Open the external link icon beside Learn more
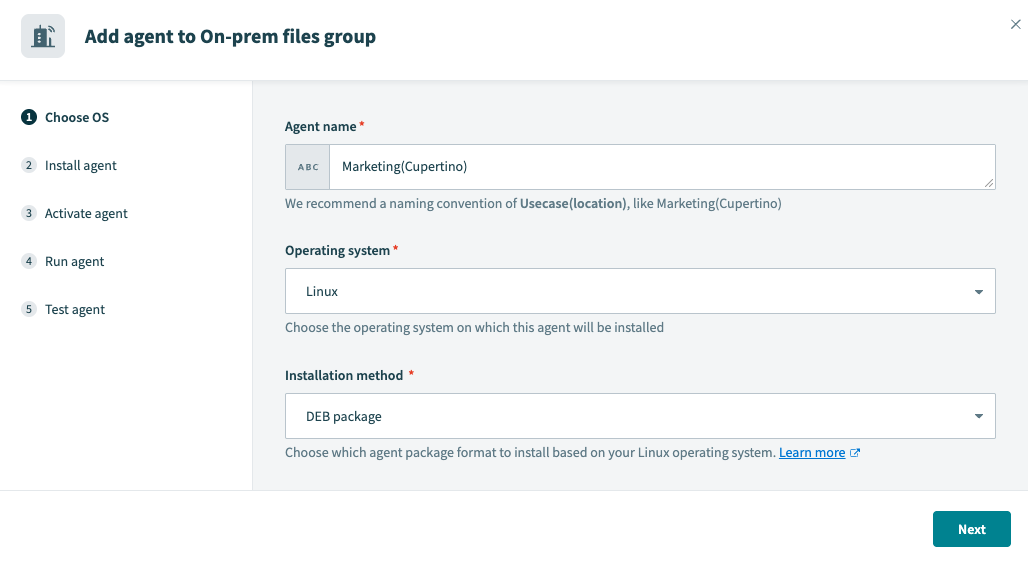The height and width of the screenshot is (563, 1028). pyautogui.click(x=855, y=453)
